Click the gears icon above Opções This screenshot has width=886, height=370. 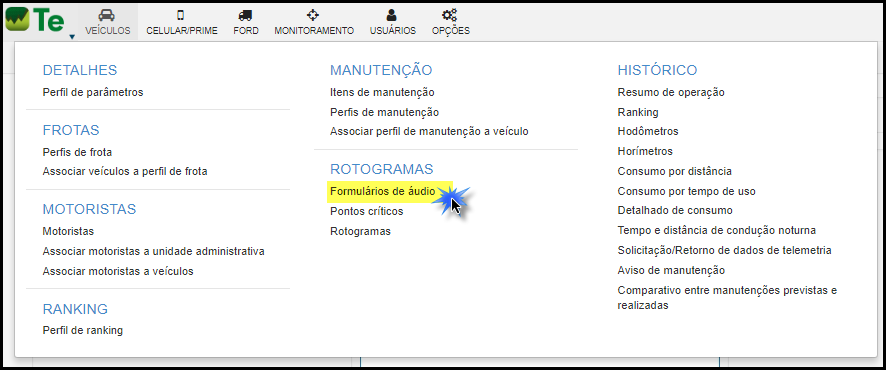click(x=450, y=15)
